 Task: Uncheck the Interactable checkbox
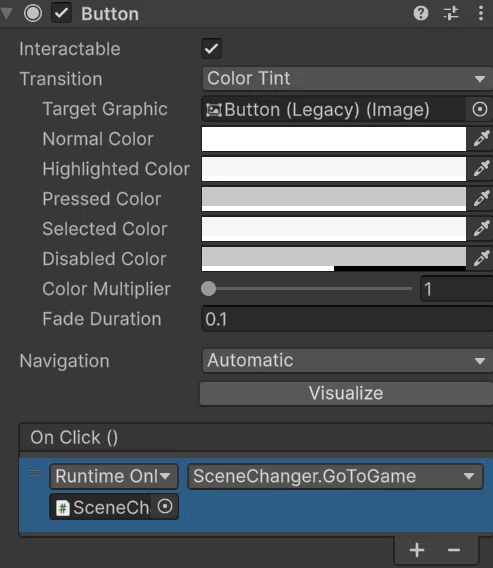212,49
